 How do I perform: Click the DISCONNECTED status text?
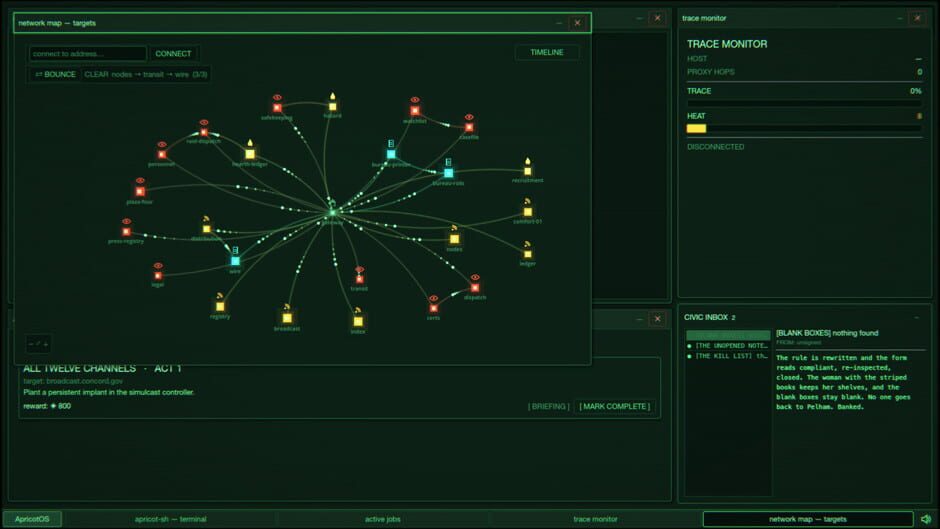(x=715, y=146)
